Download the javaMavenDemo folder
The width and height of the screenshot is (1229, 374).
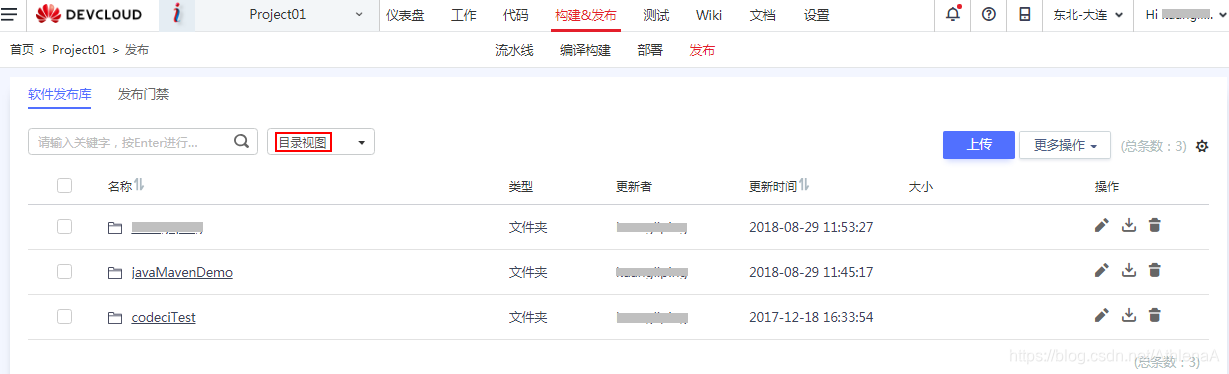1129,270
